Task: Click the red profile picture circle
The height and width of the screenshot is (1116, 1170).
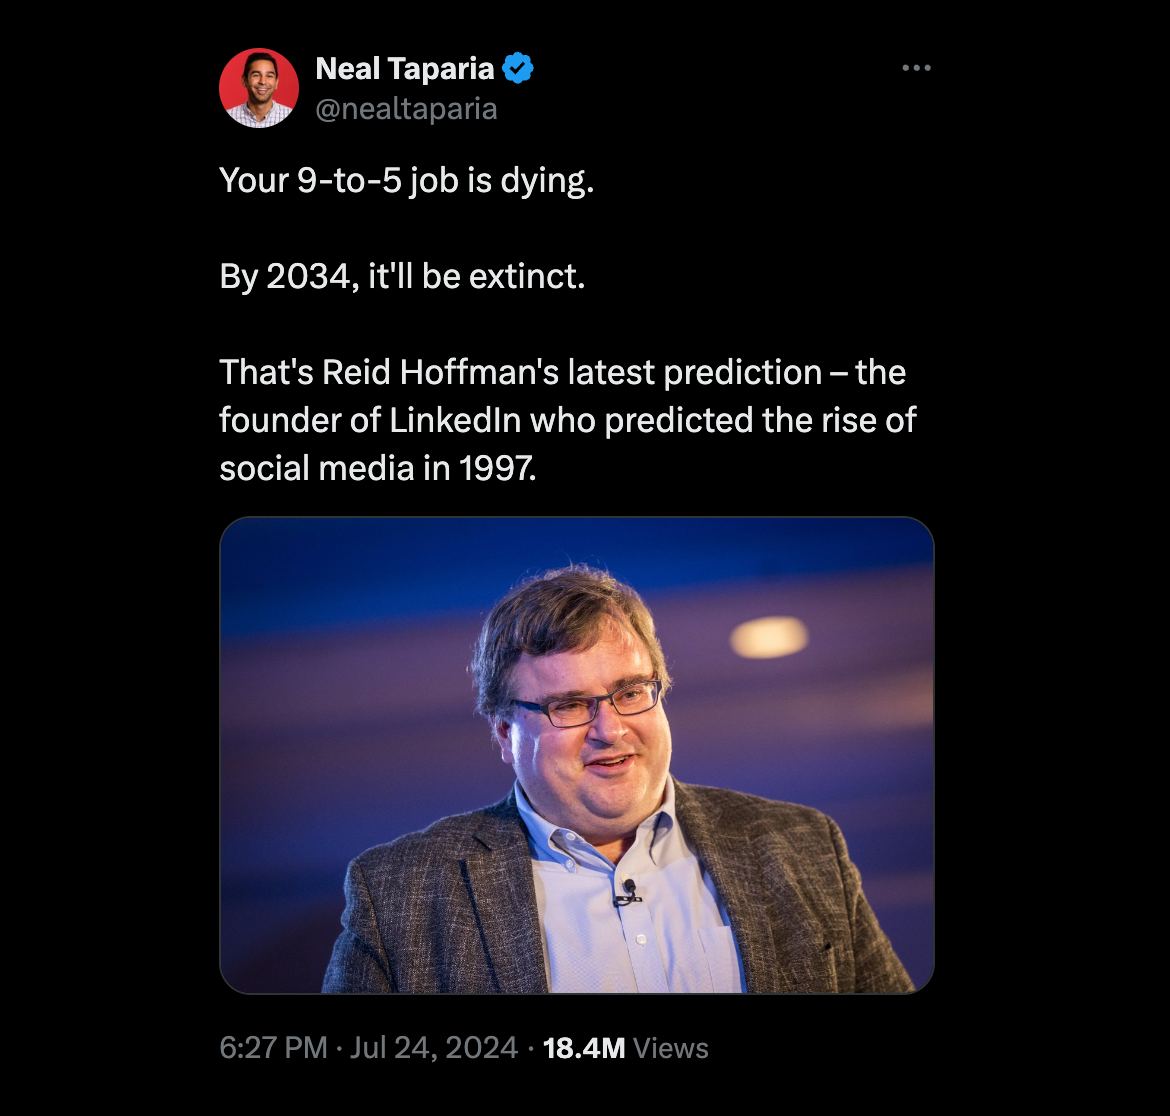Action: (x=258, y=88)
